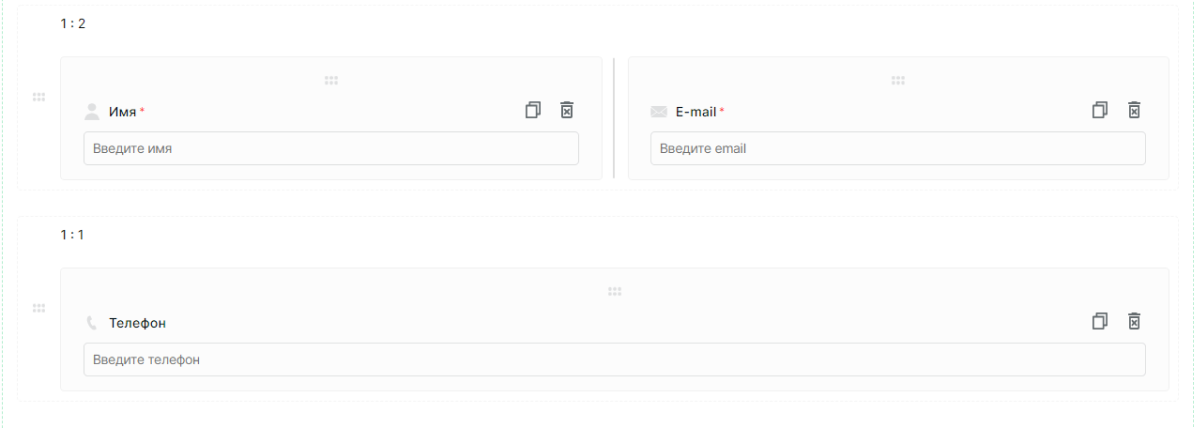
Task: Click the phone icon next to Телефон
Action: point(92,323)
